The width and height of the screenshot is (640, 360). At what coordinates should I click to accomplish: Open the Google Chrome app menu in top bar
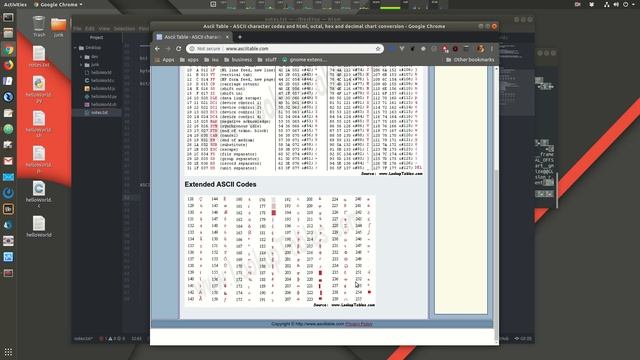coord(58,4)
